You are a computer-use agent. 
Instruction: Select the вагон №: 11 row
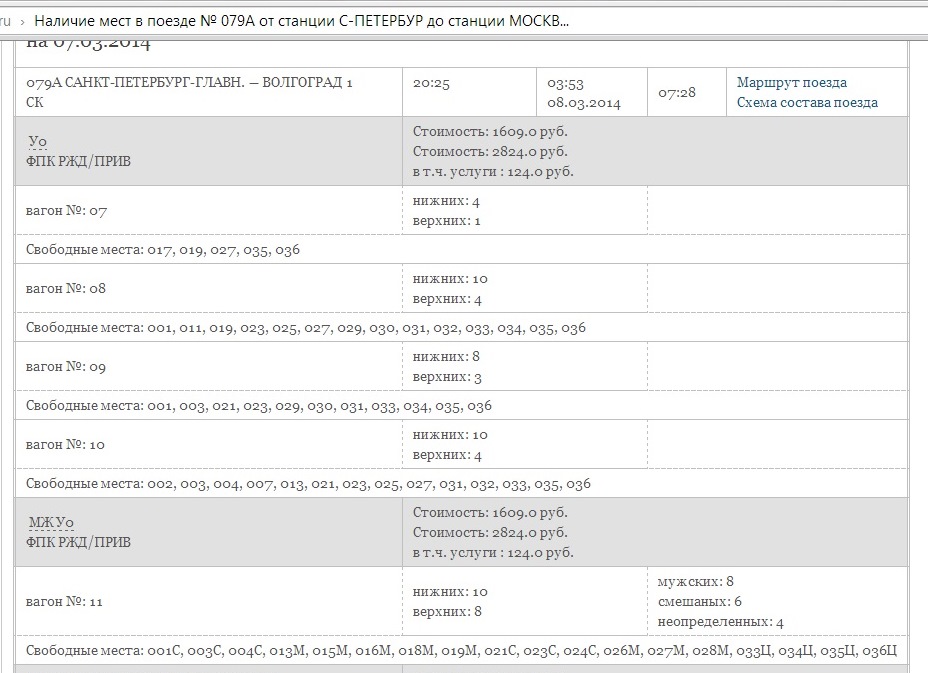click(65, 602)
